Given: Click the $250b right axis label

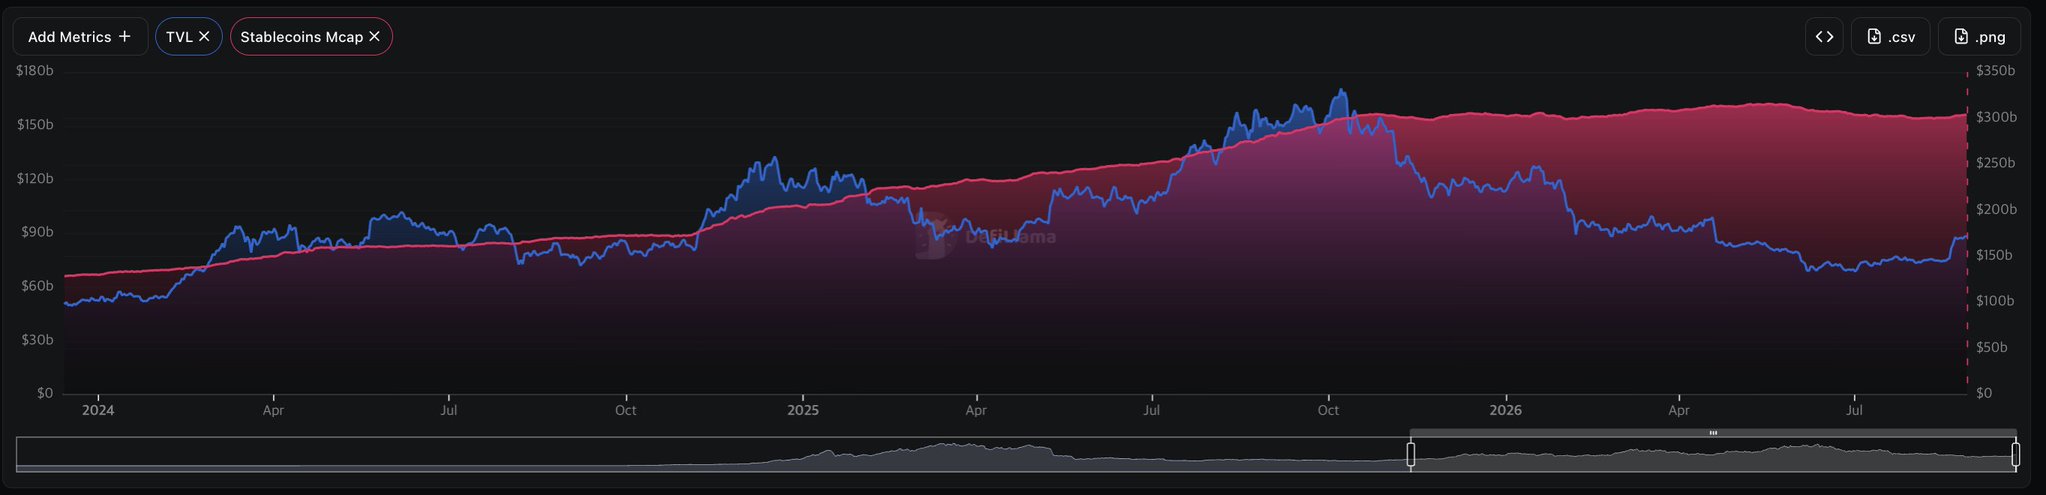Looking at the screenshot, I should [1996, 163].
